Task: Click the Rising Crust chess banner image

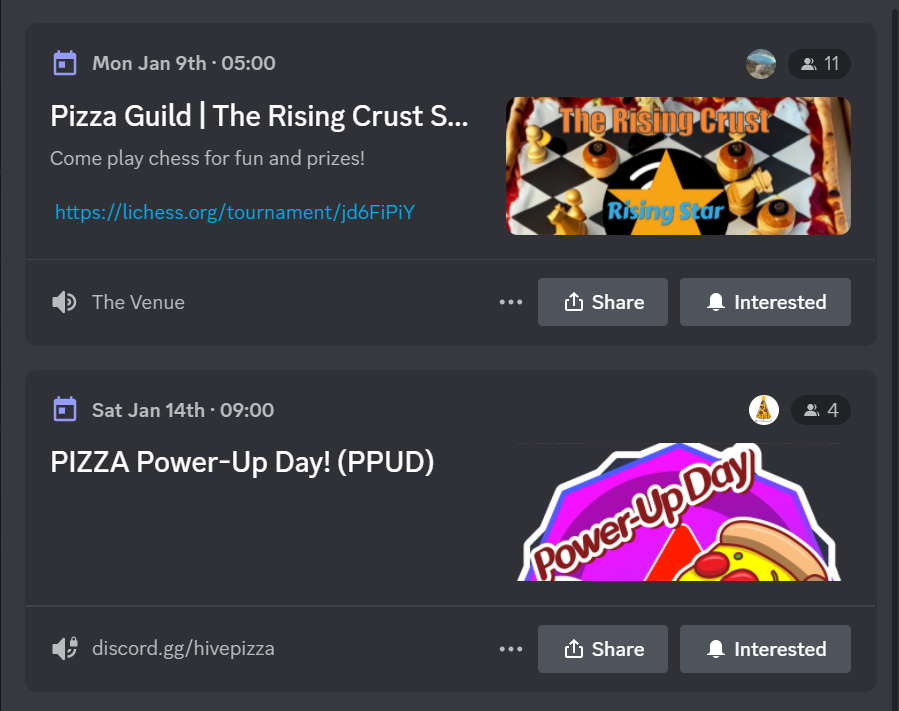Action: pyautogui.click(x=678, y=166)
